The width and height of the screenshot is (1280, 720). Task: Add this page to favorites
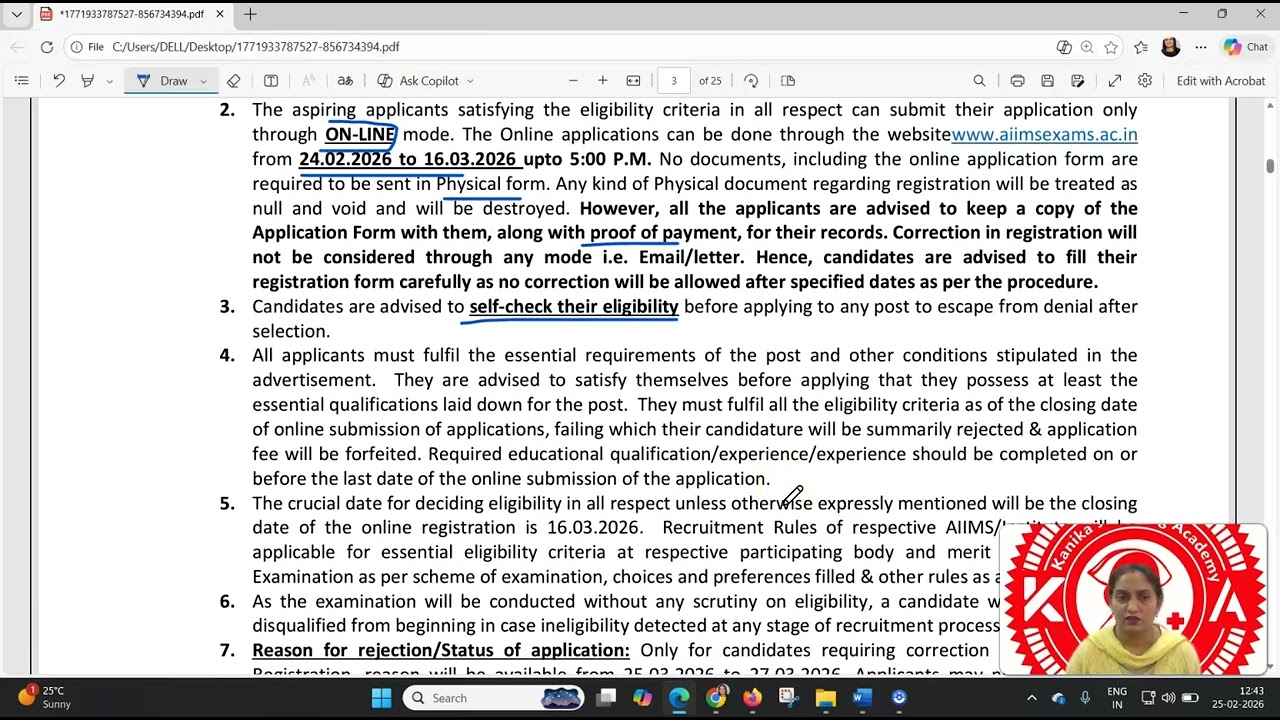click(1111, 47)
